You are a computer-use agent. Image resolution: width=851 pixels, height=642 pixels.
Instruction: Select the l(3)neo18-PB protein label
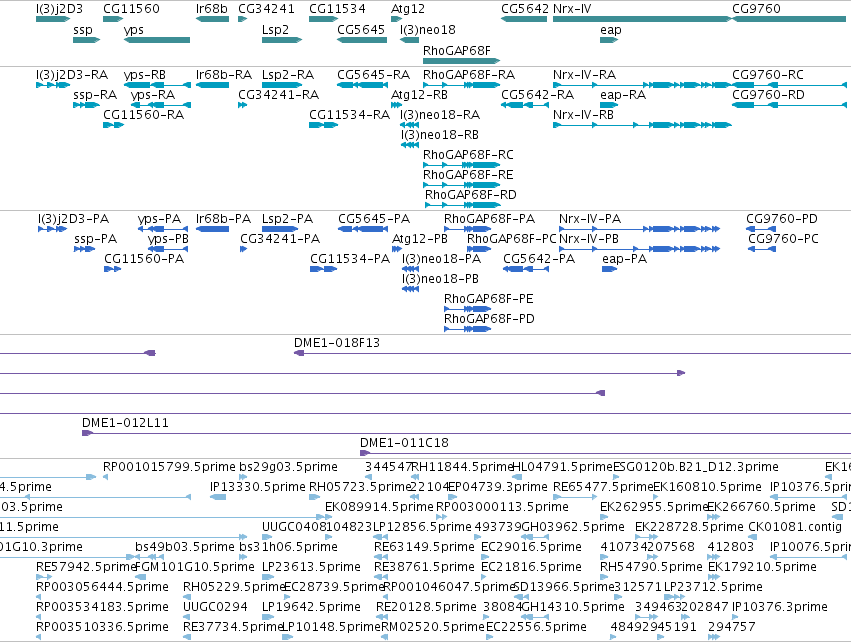(441, 279)
